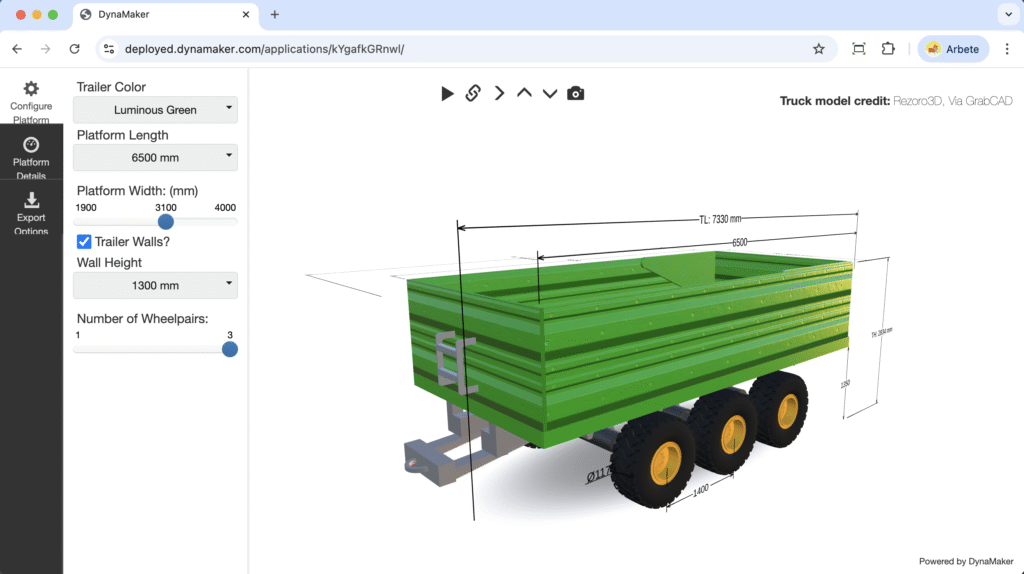Click the right chevron view icon
Image resolution: width=1024 pixels, height=574 pixels.
pyautogui.click(x=499, y=93)
